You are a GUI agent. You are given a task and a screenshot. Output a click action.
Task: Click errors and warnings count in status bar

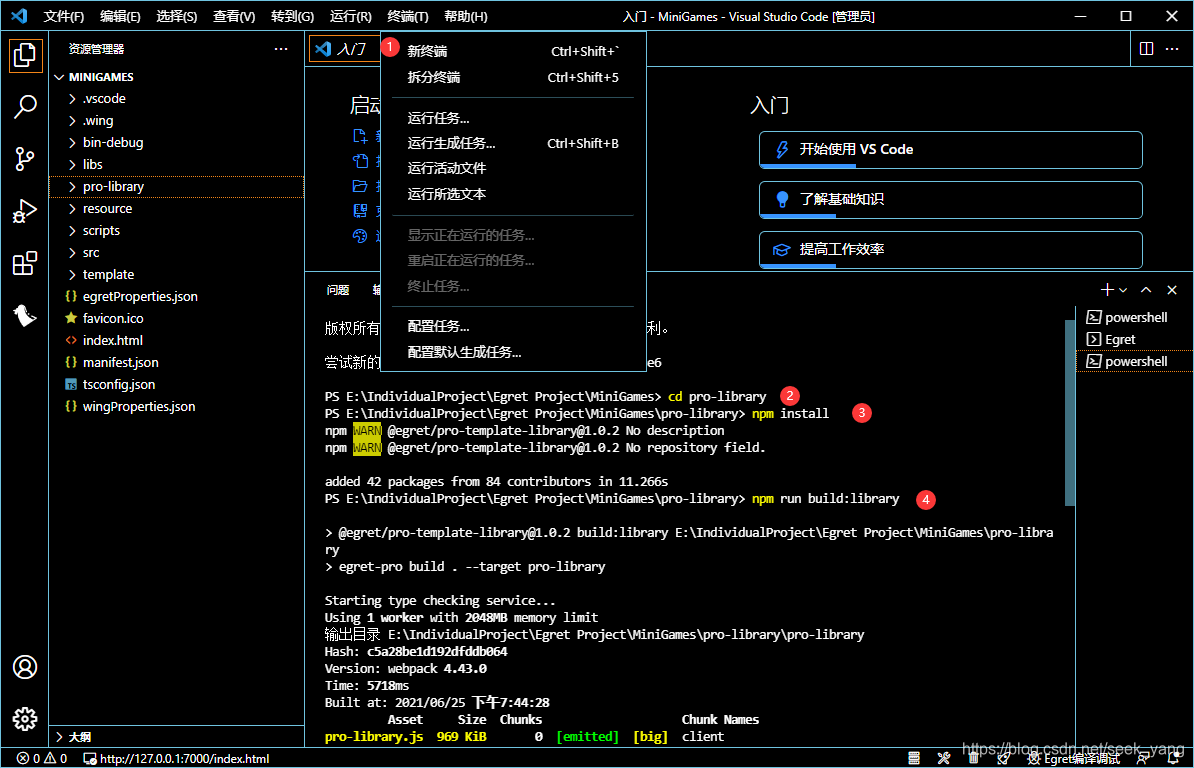[x=42, y=758]
